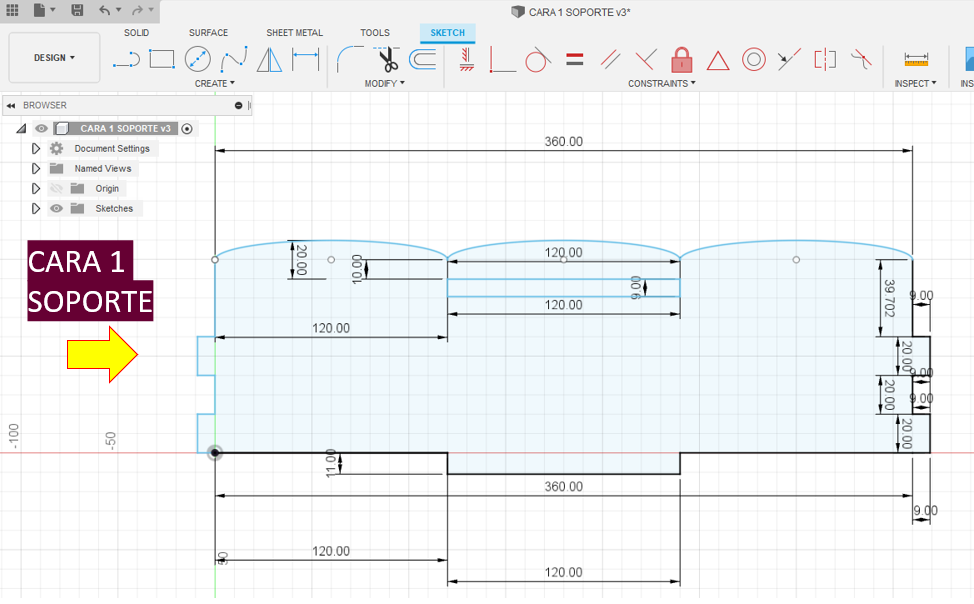Select the Measure tool
Screen dimensions: 974x604
tap(916, 60)
